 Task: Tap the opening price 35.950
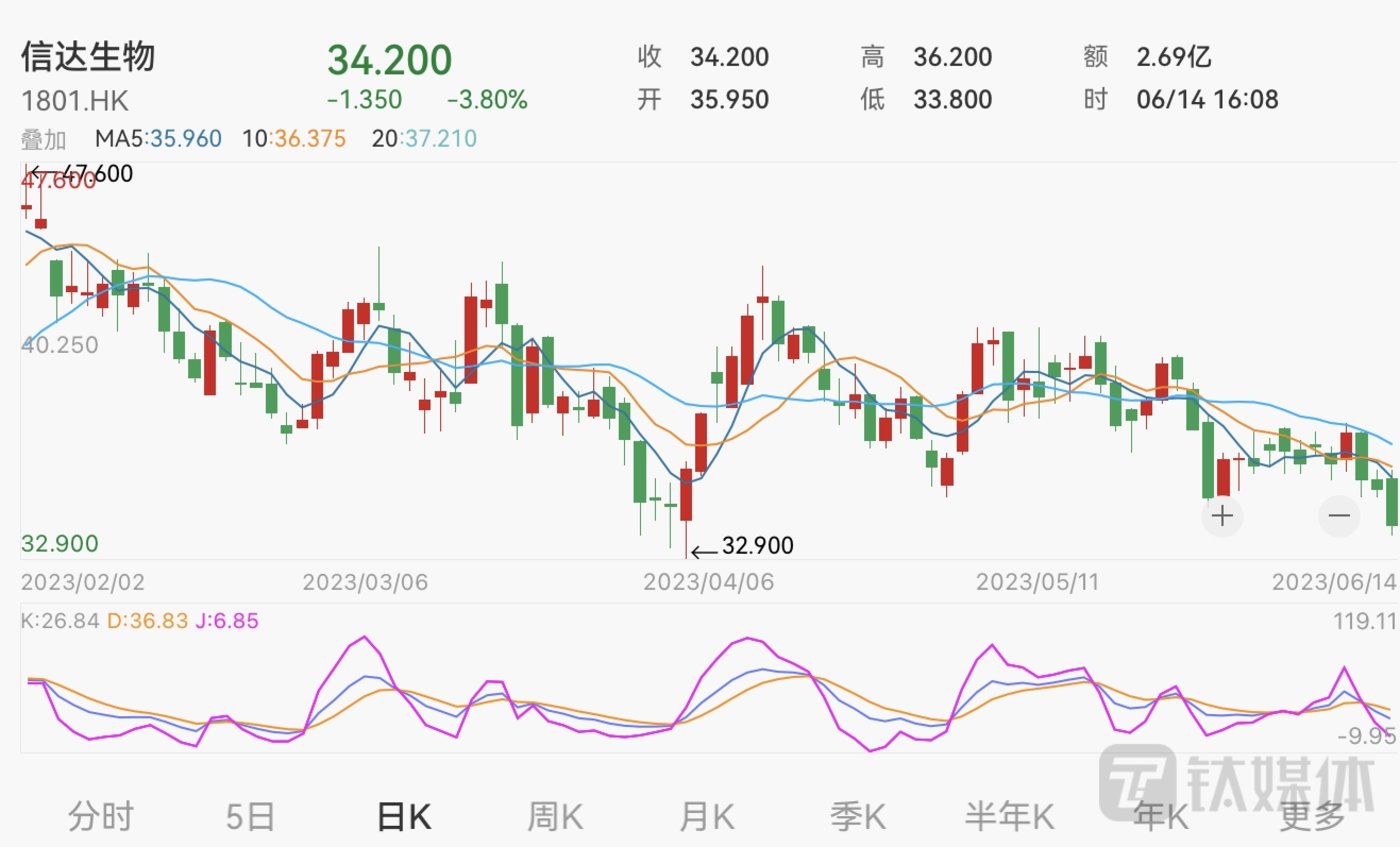click(729, 100)
